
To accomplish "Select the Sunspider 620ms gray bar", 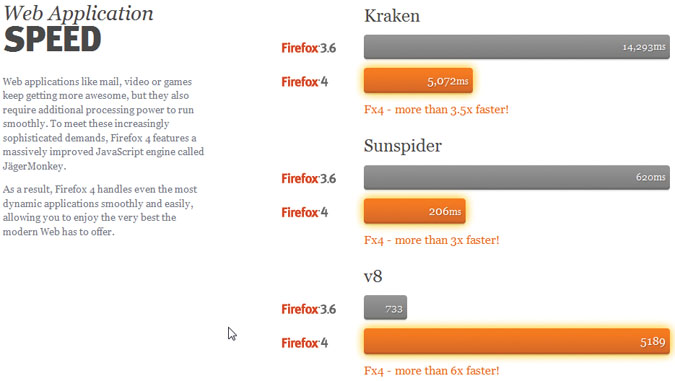I will click(517, 177).
